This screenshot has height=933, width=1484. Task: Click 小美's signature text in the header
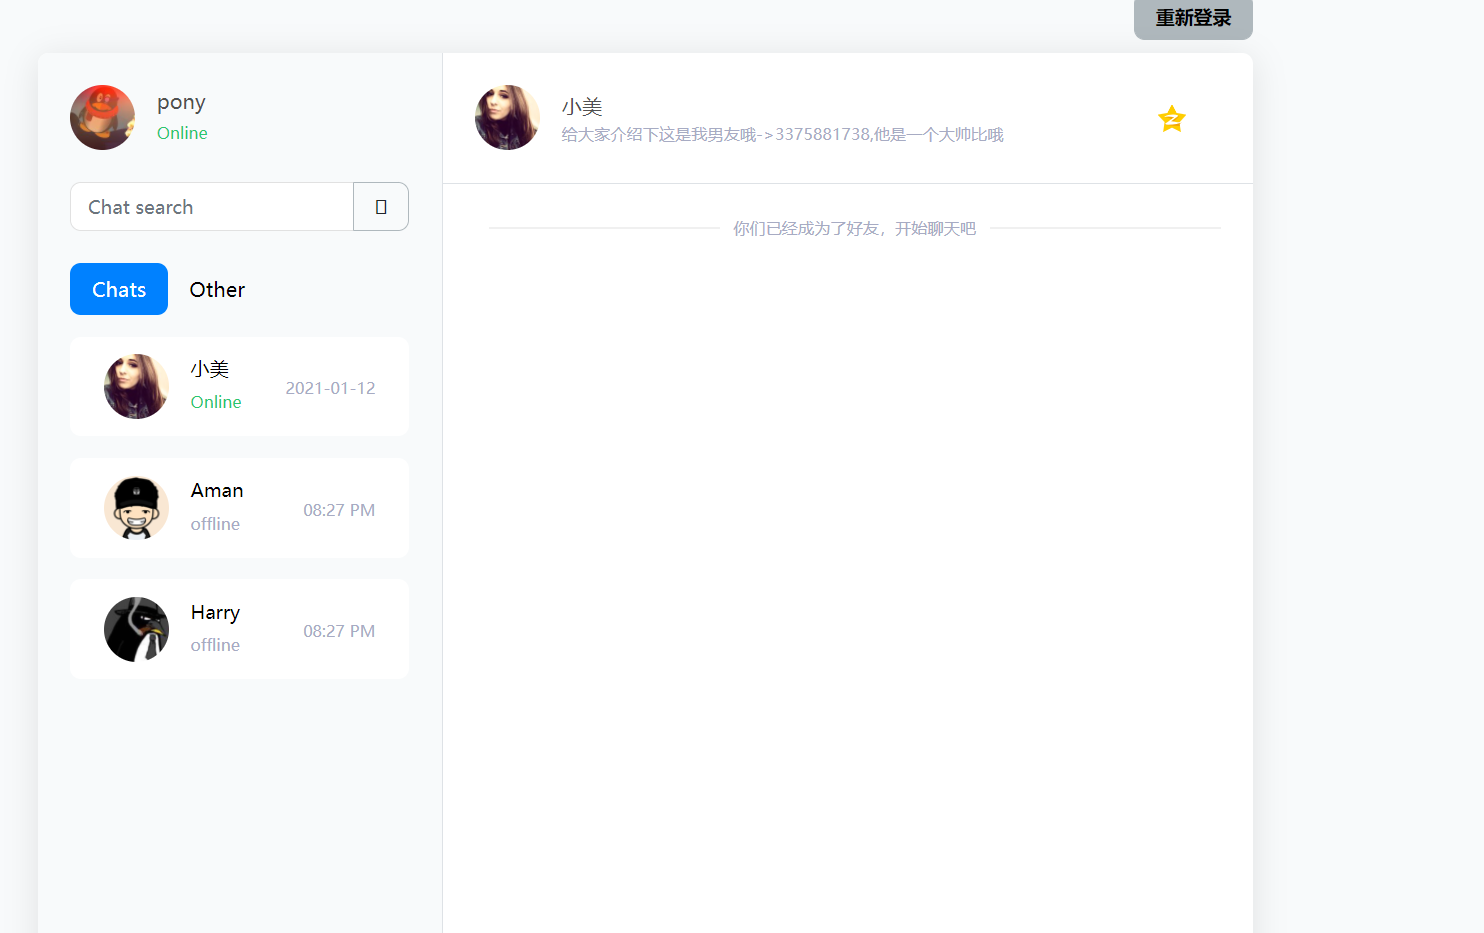pos(783,134)
